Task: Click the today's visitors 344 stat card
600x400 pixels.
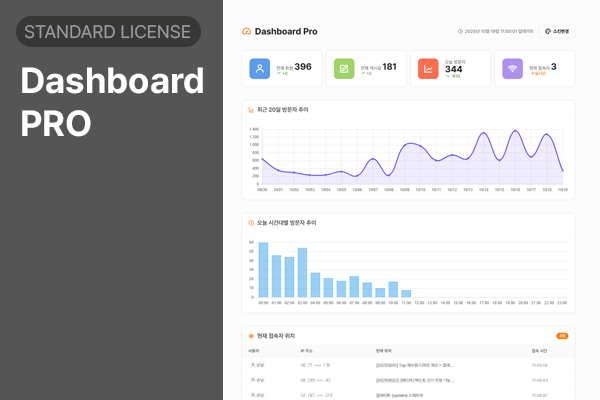Action: tap(451, 69)
